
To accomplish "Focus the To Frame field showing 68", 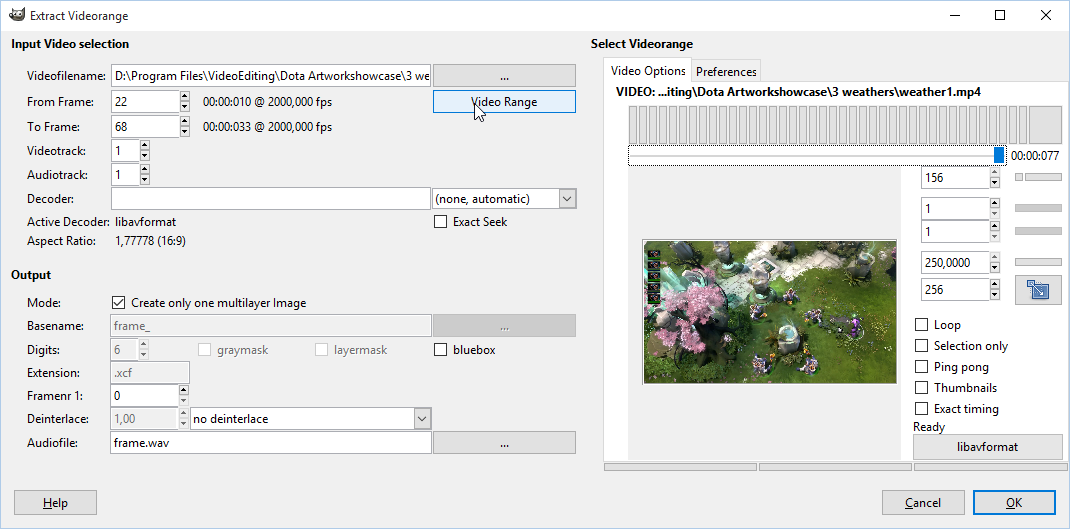I will 145,126.
